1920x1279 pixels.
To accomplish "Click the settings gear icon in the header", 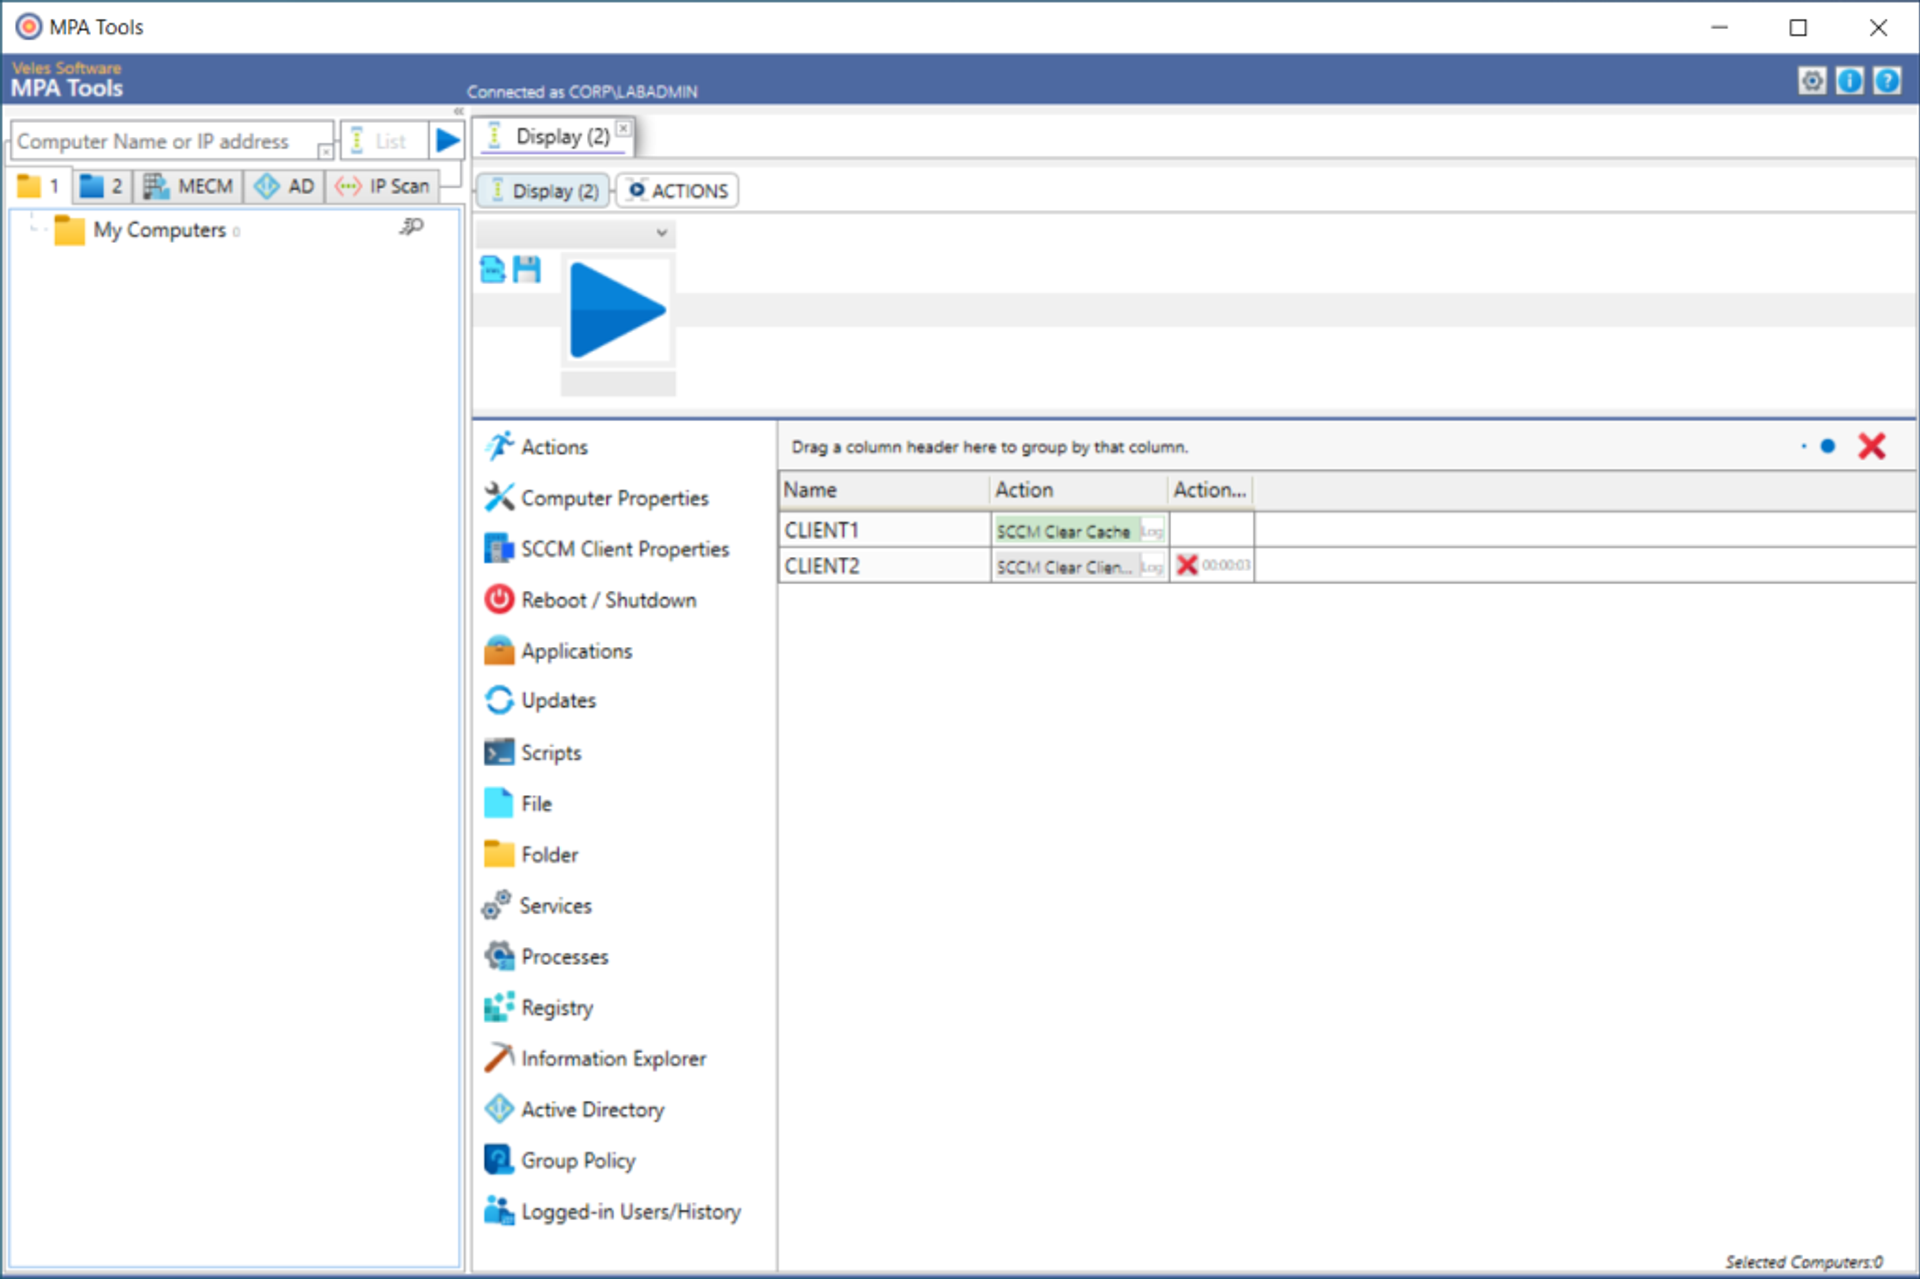I will (1812, 81).
